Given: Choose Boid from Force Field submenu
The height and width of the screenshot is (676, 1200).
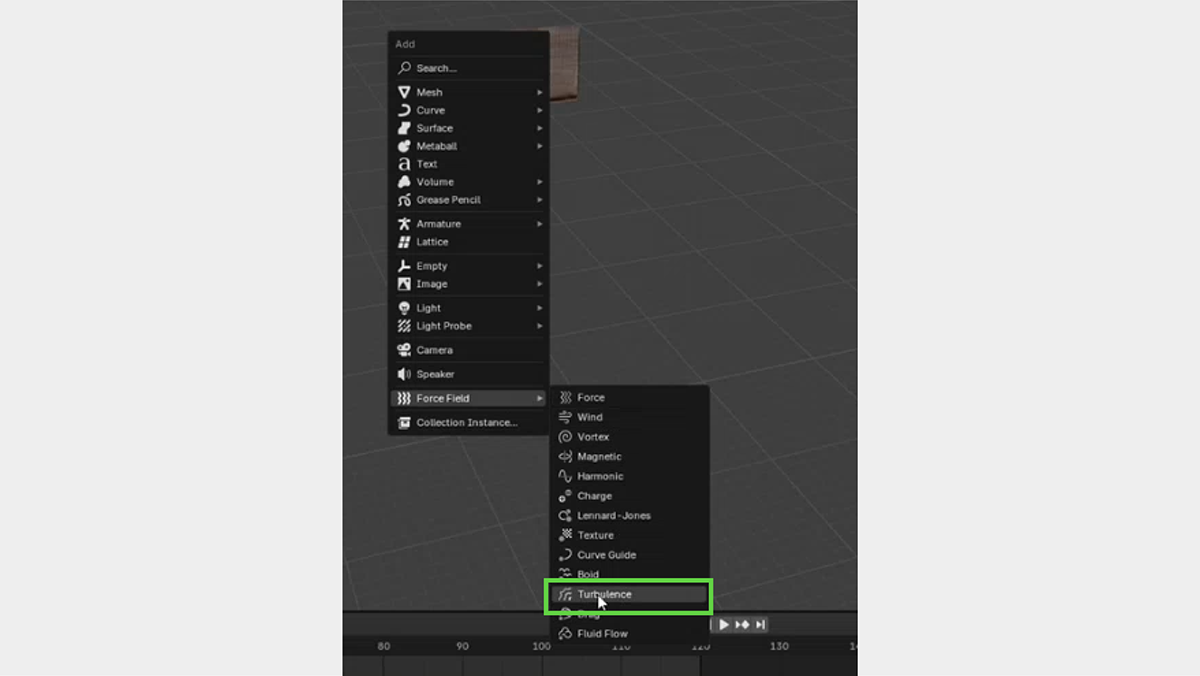Looking at the screenshot, I should tap(630, 573).
